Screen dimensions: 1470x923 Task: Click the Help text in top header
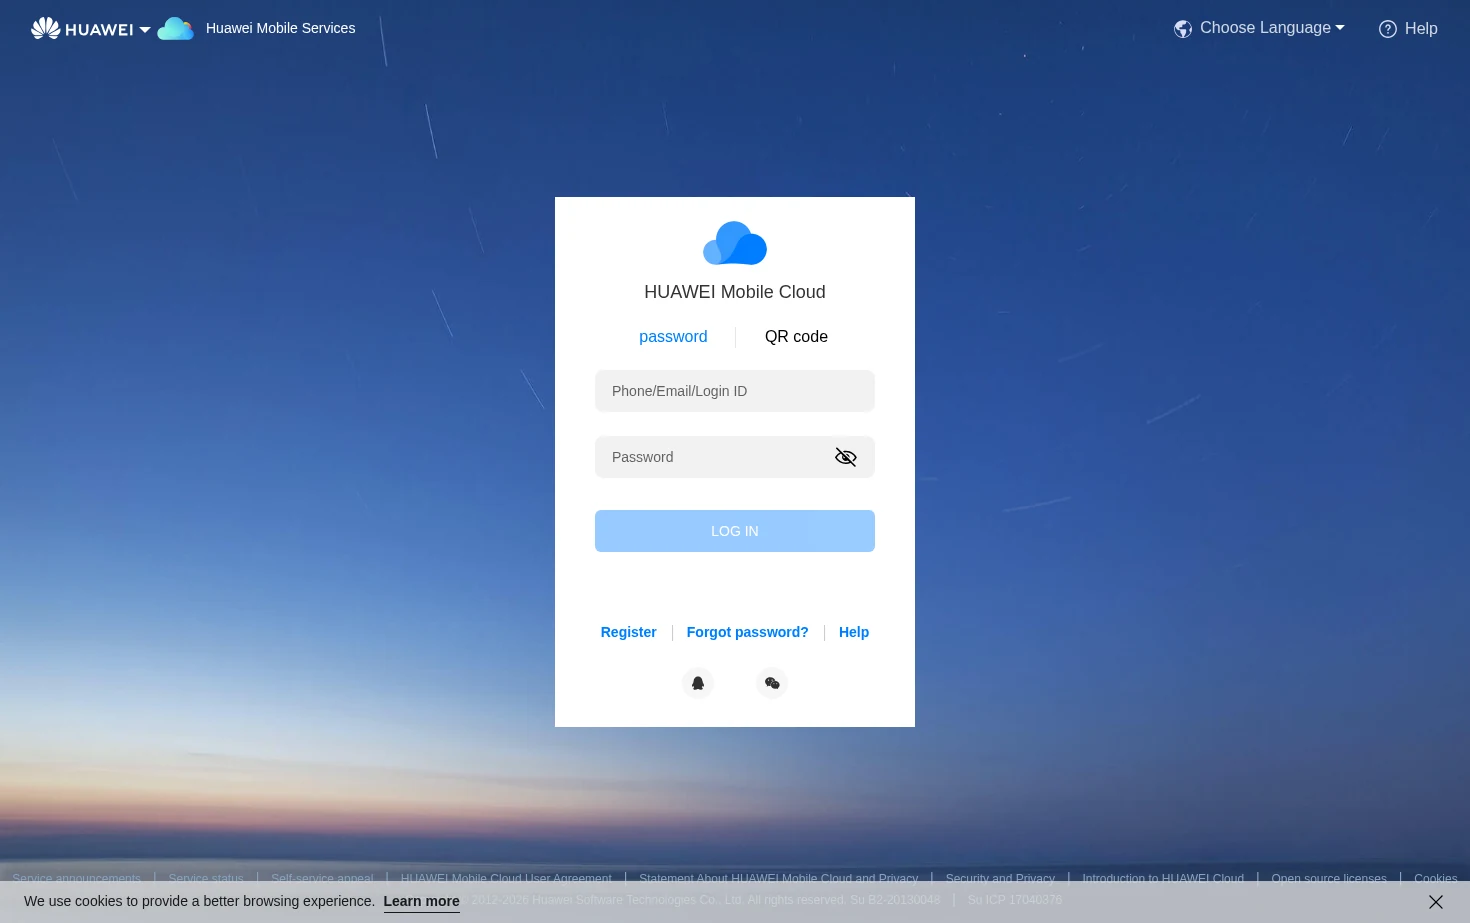(1421, 29)
